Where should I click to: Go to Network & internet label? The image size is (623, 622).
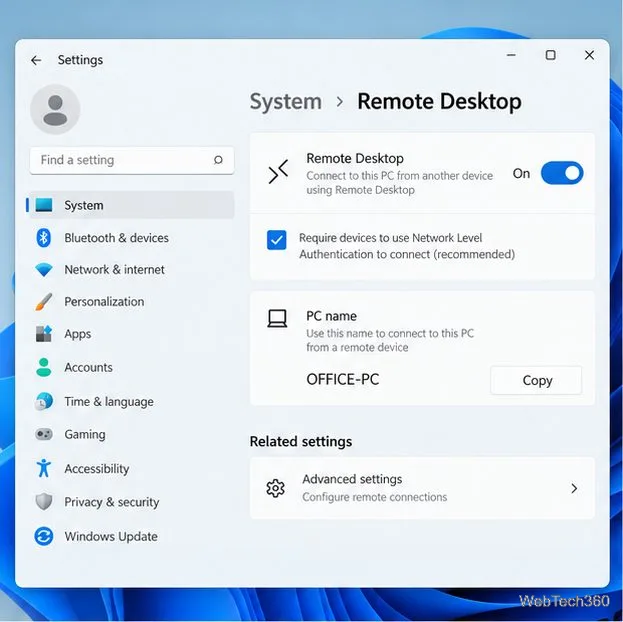[x=114, y=269]
